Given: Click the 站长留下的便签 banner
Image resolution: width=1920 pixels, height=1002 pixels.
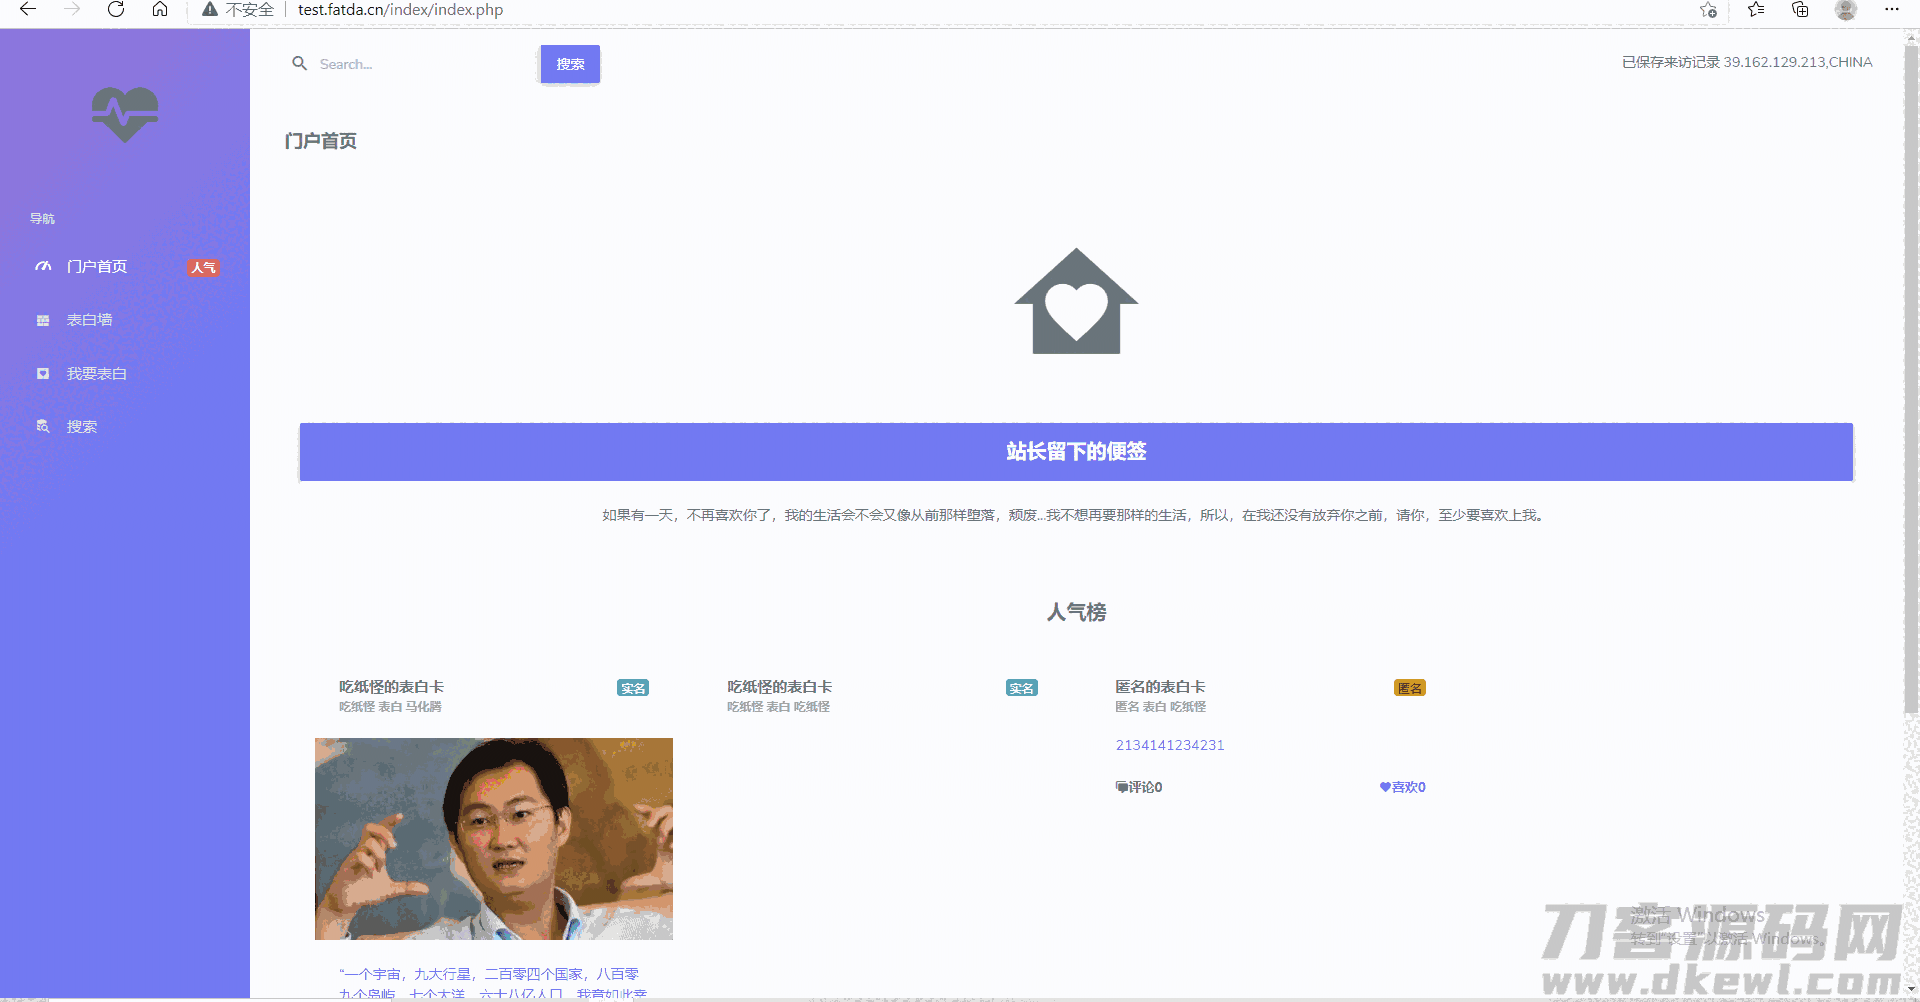Looking at the screenshot, I should click(x=1076, y=452).
